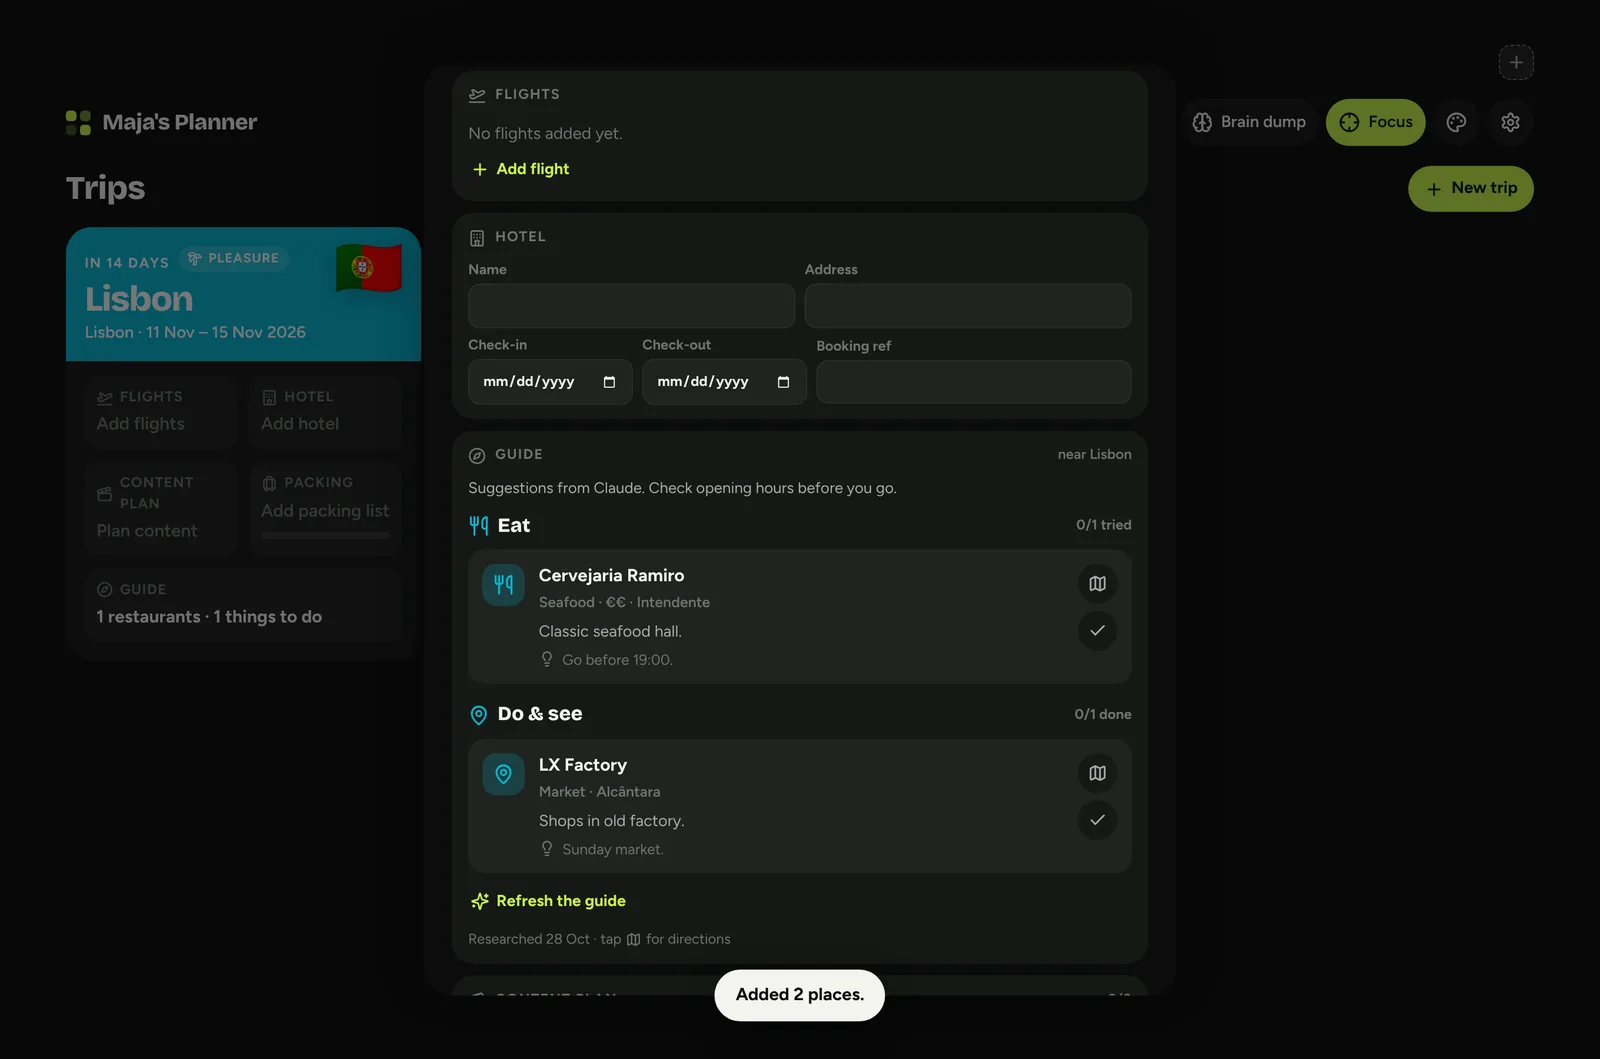
Task: Click the LX Factory location pin icon
Action: 503,774
